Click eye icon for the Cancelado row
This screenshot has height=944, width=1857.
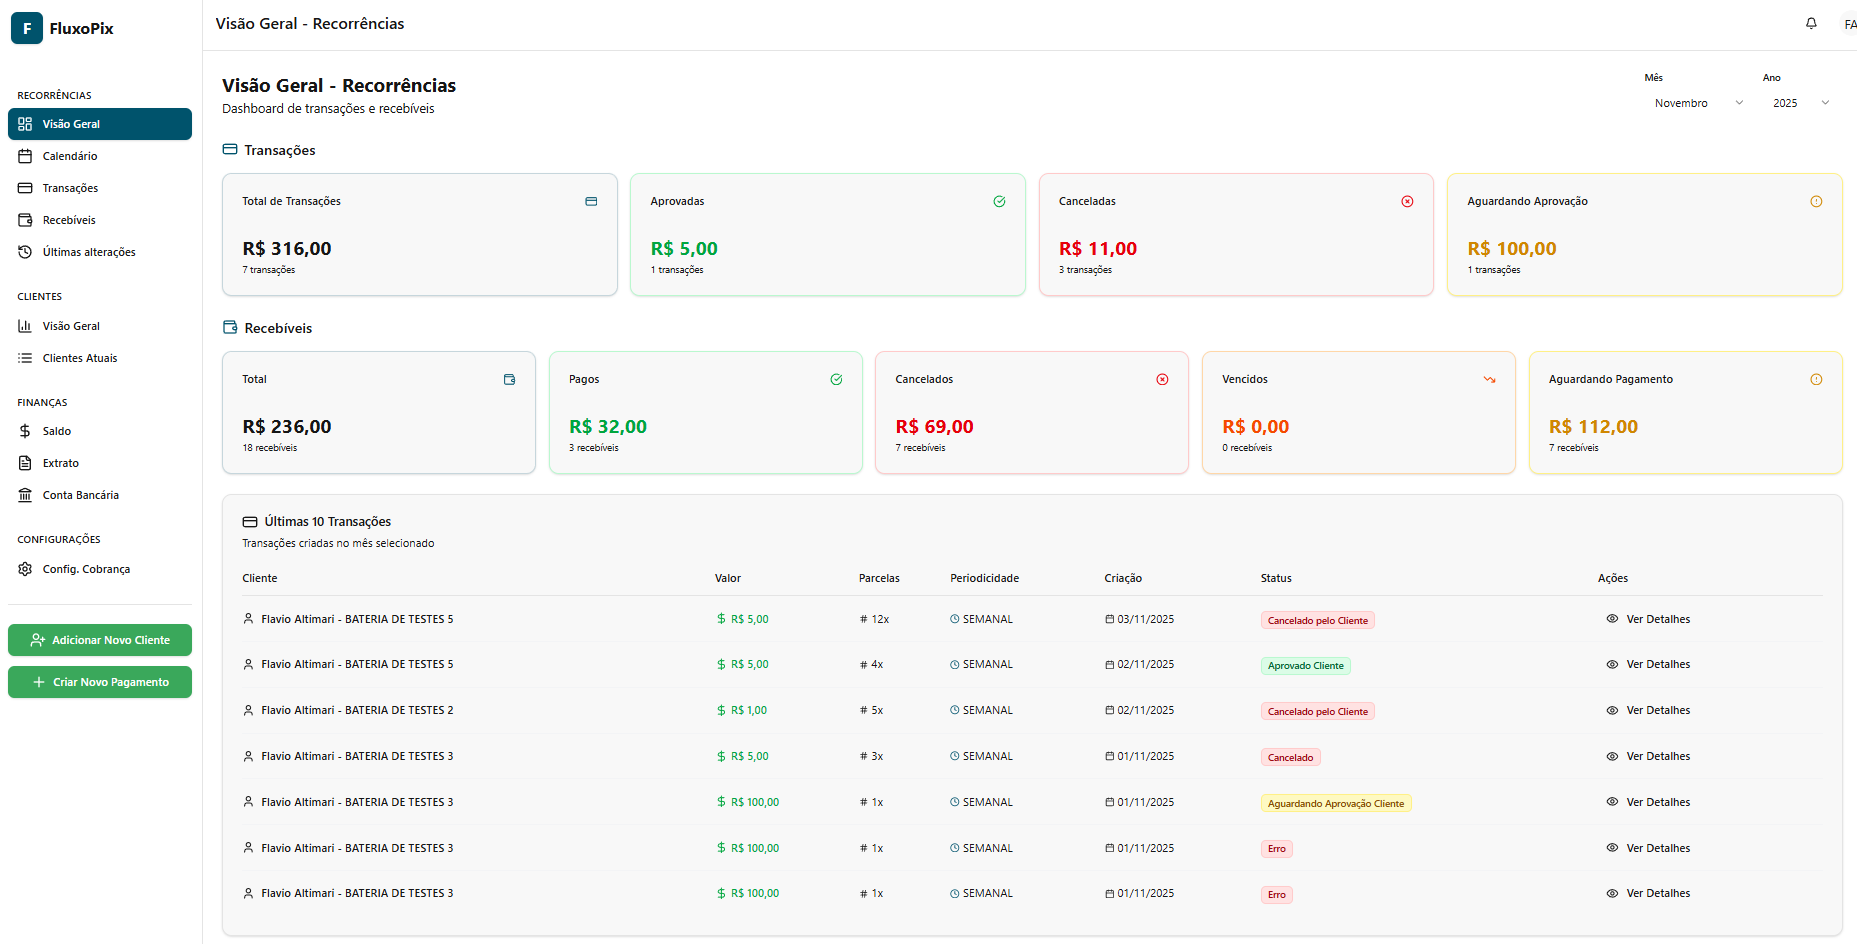click(1612, 757)
